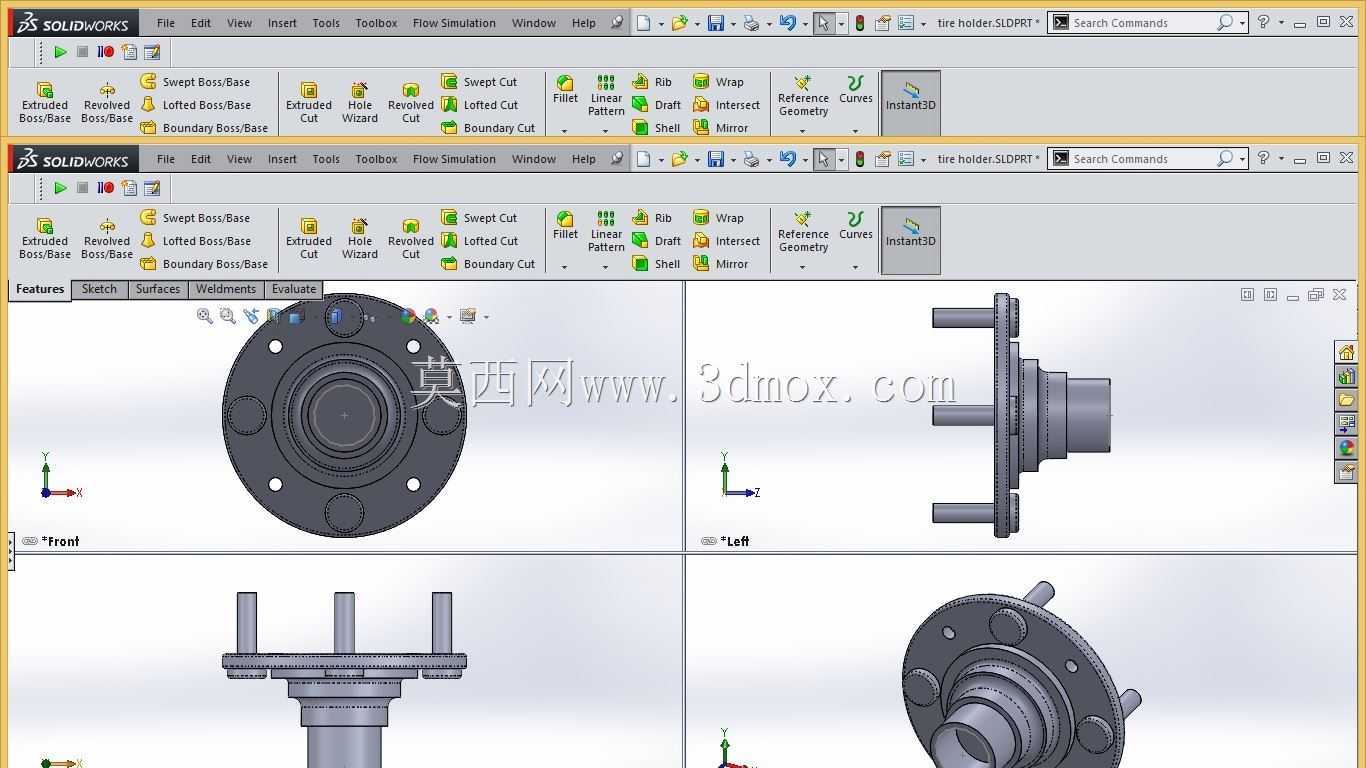Click the Search Commands field in the lower window
This screenshot has width=1366, height=768.
1148,159
